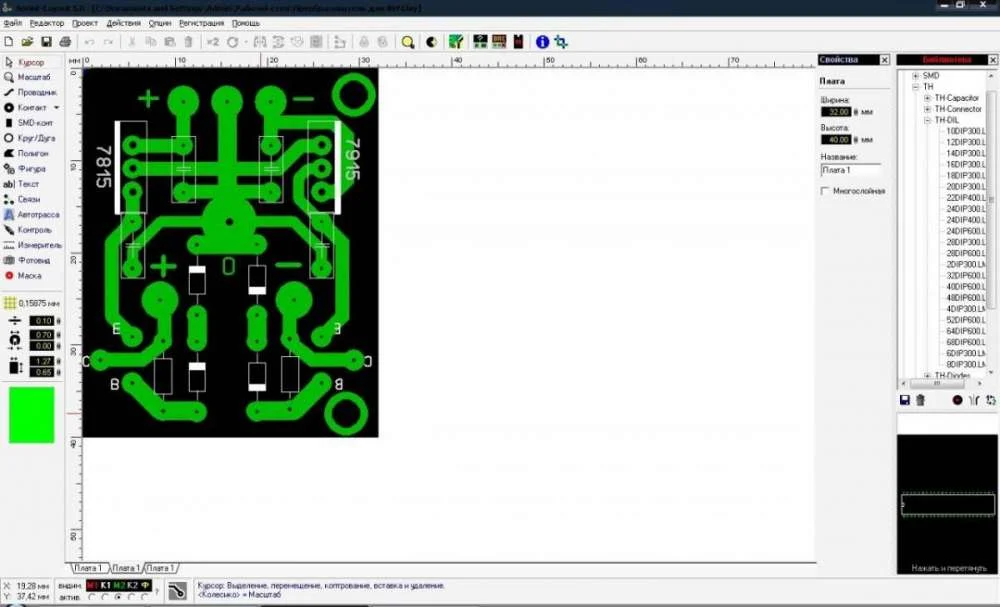Click the Название board name field
Screen dimensions: 1000x607
(851, 170)
